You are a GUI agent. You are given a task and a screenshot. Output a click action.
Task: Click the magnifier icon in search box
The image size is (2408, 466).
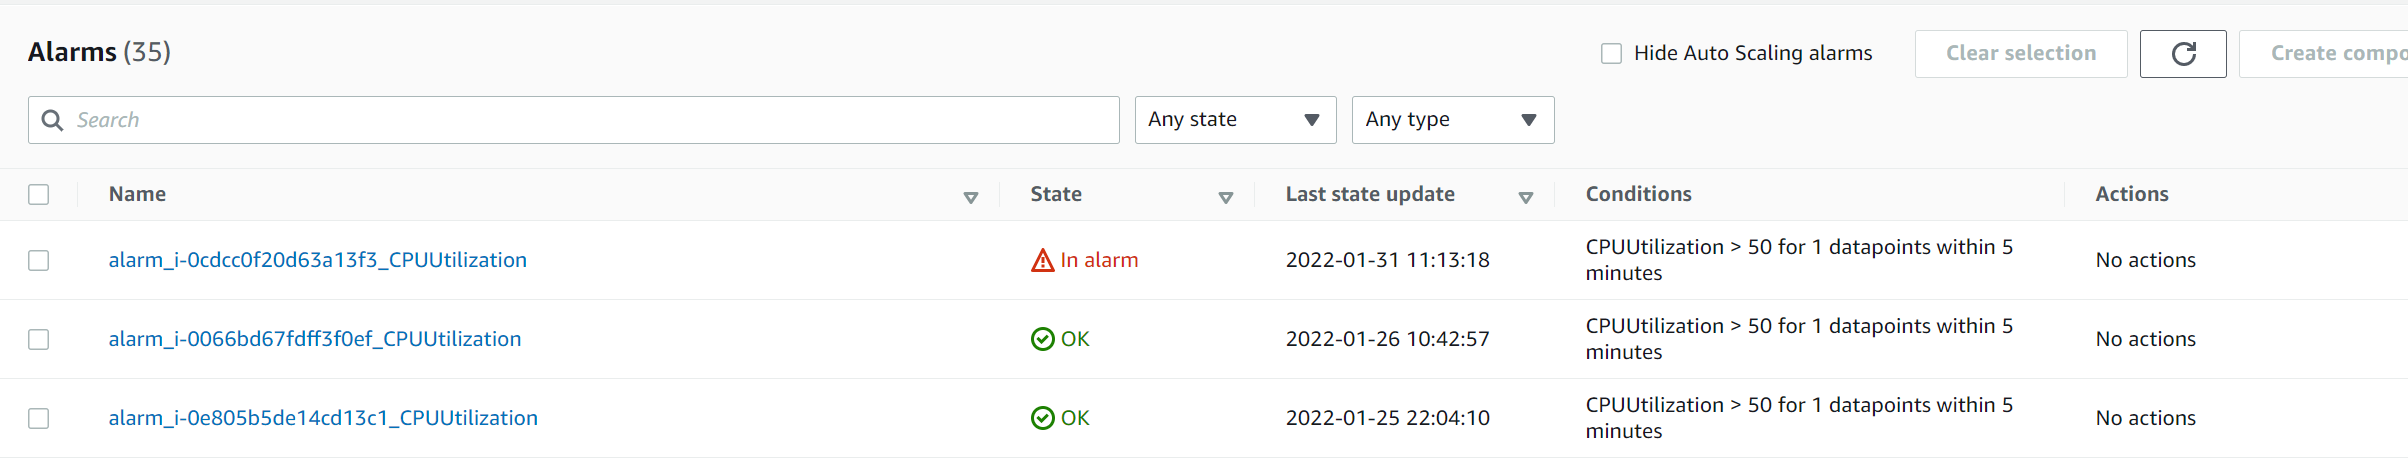click(52, 120)
